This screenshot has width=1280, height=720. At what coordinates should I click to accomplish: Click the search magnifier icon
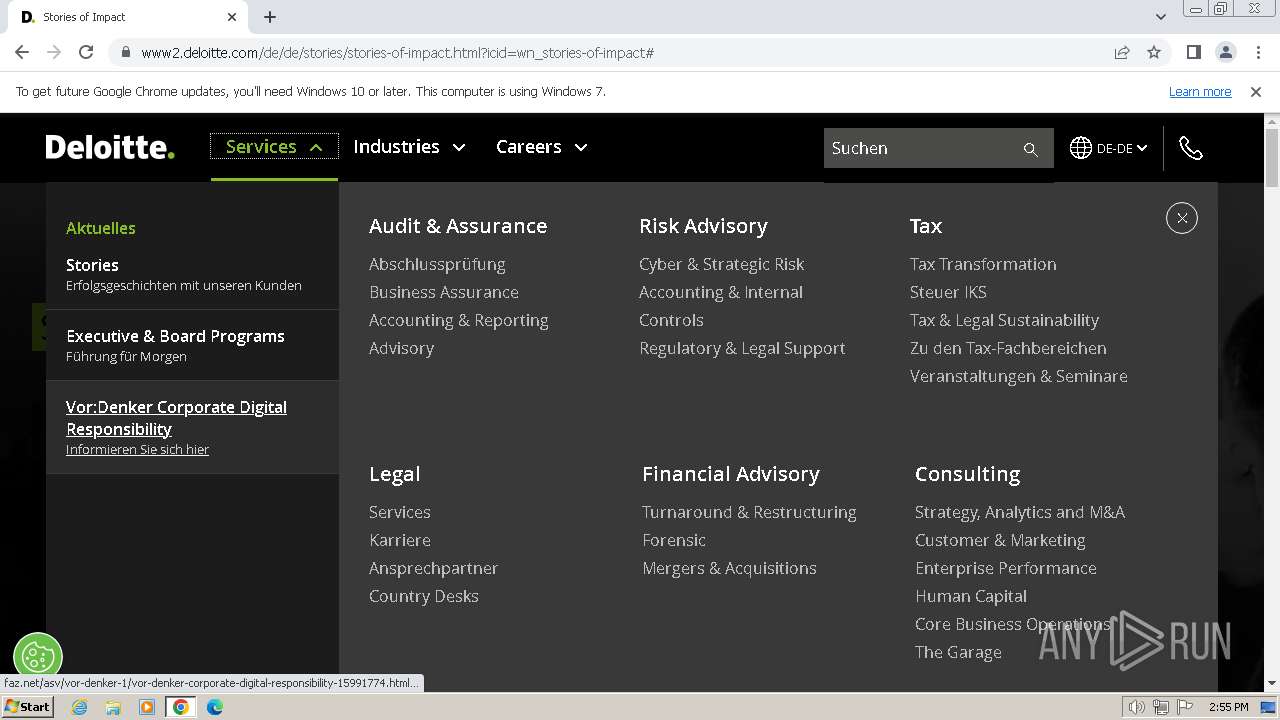[1030, 149]
